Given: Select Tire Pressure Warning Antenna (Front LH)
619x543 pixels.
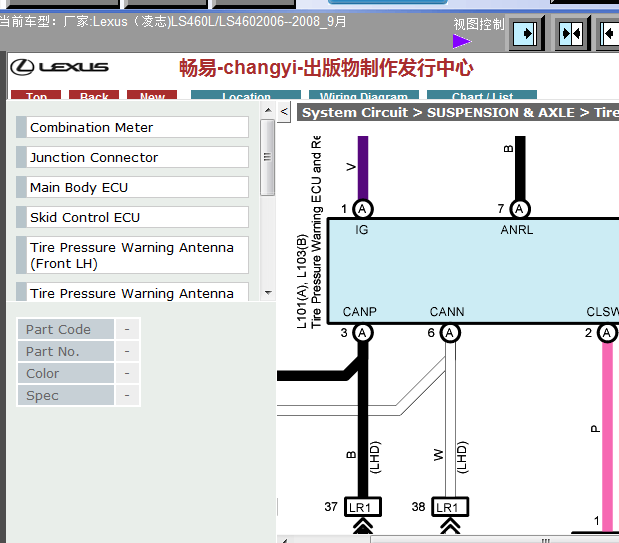Looking at the screenshot, I should [x=132, y=255].
